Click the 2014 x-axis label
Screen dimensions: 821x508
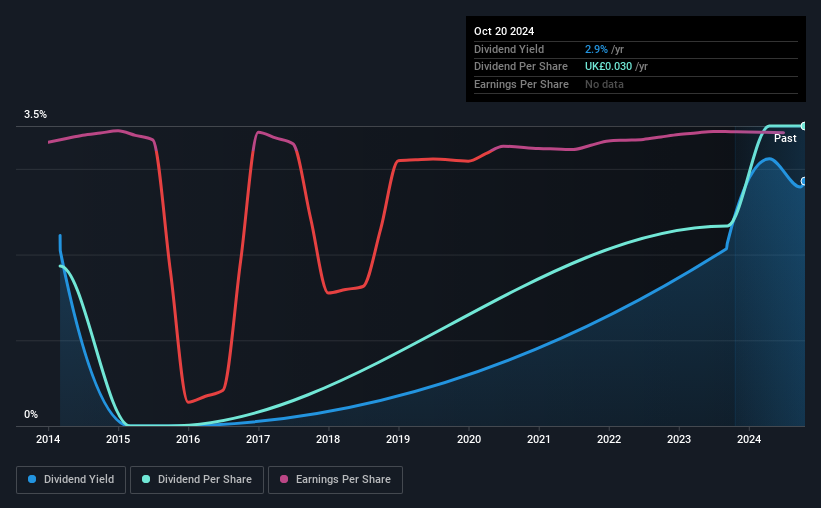[48, 439]
